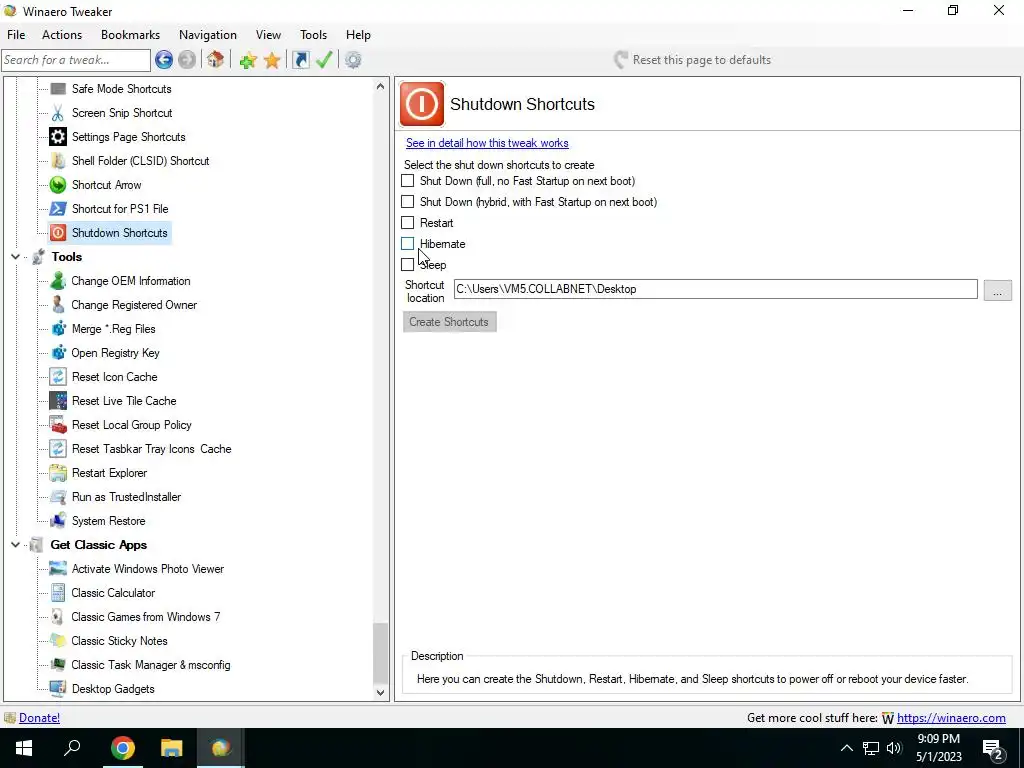Select Open Registry Key tree item
This screenshot has height=768, width=1024.
point(116,353)
